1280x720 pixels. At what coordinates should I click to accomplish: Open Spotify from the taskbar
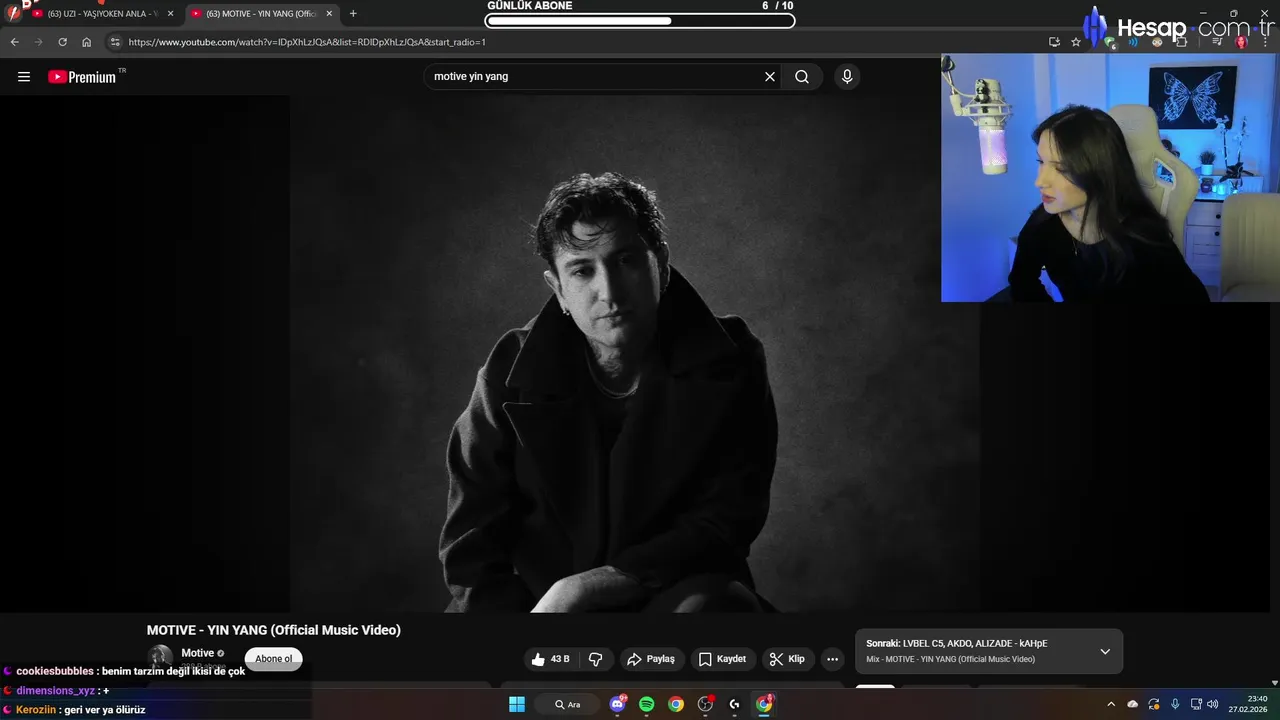pyautogui.click(x=647, y=704)
